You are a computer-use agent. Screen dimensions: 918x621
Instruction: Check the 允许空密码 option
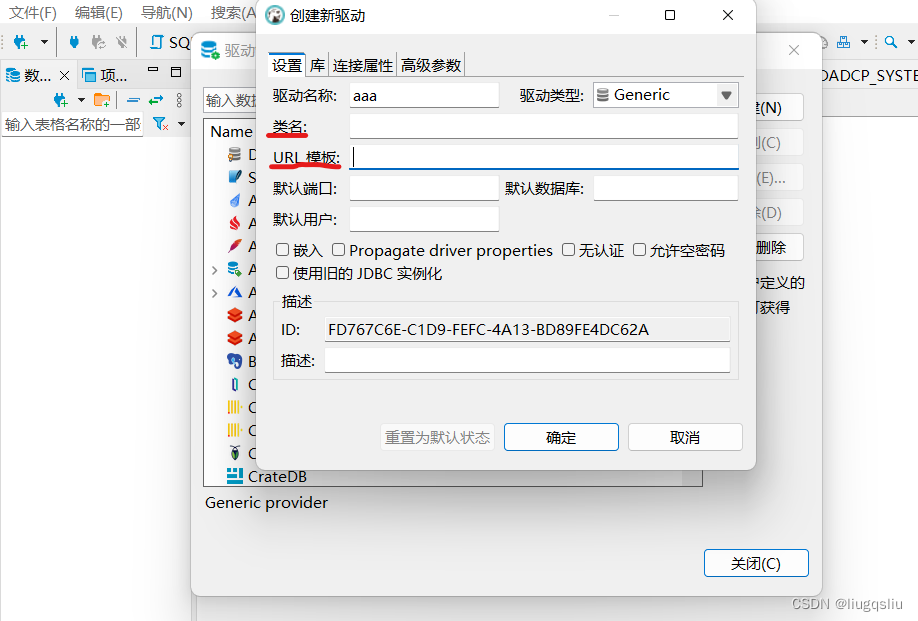coord(639,250)
